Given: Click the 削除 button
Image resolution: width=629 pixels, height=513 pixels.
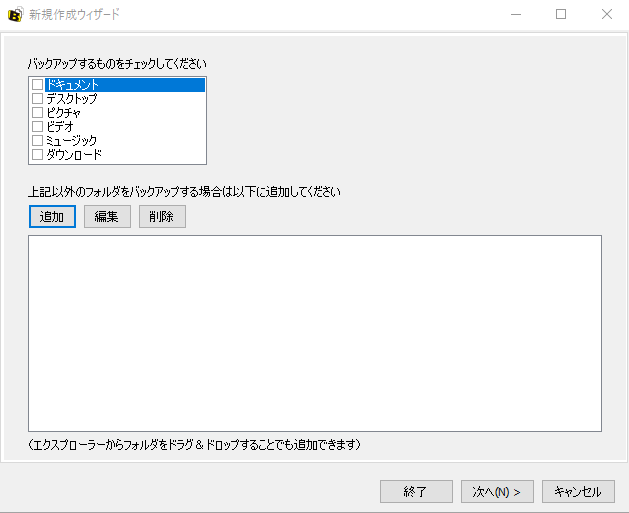Looking at the screenshot, I should pos(162,217).
